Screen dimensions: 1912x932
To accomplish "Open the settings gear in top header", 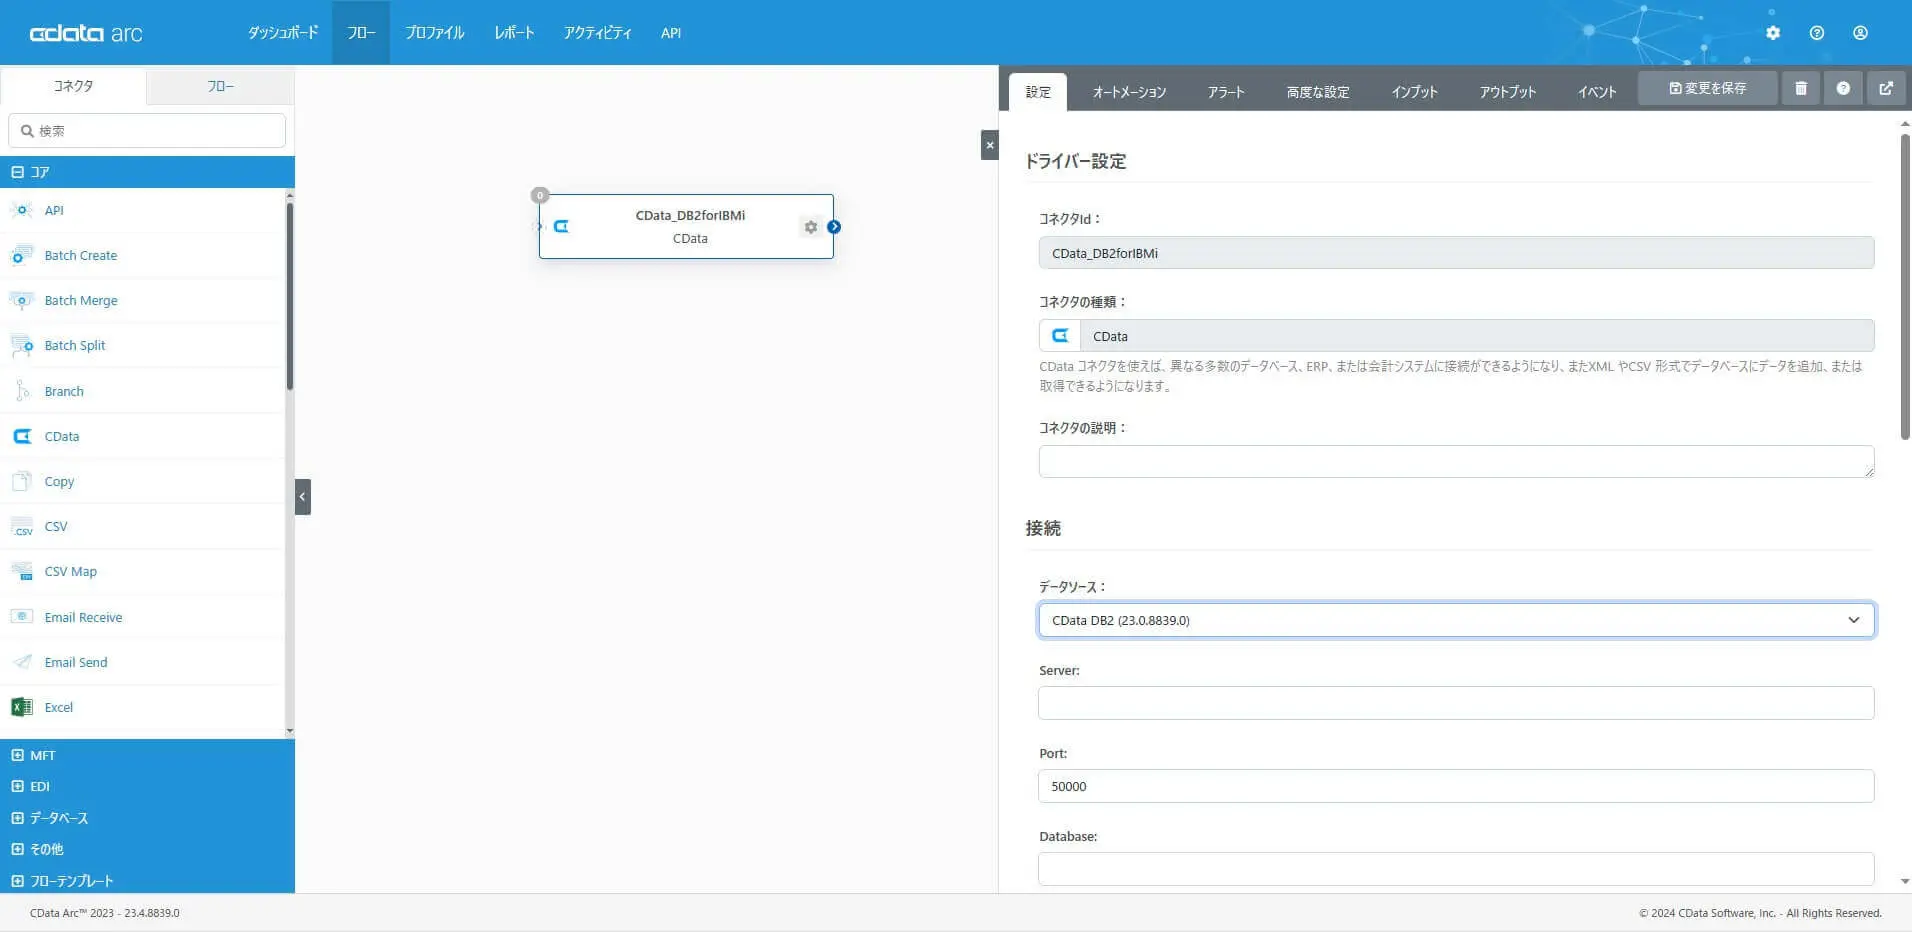I will tap(1773, 33).
